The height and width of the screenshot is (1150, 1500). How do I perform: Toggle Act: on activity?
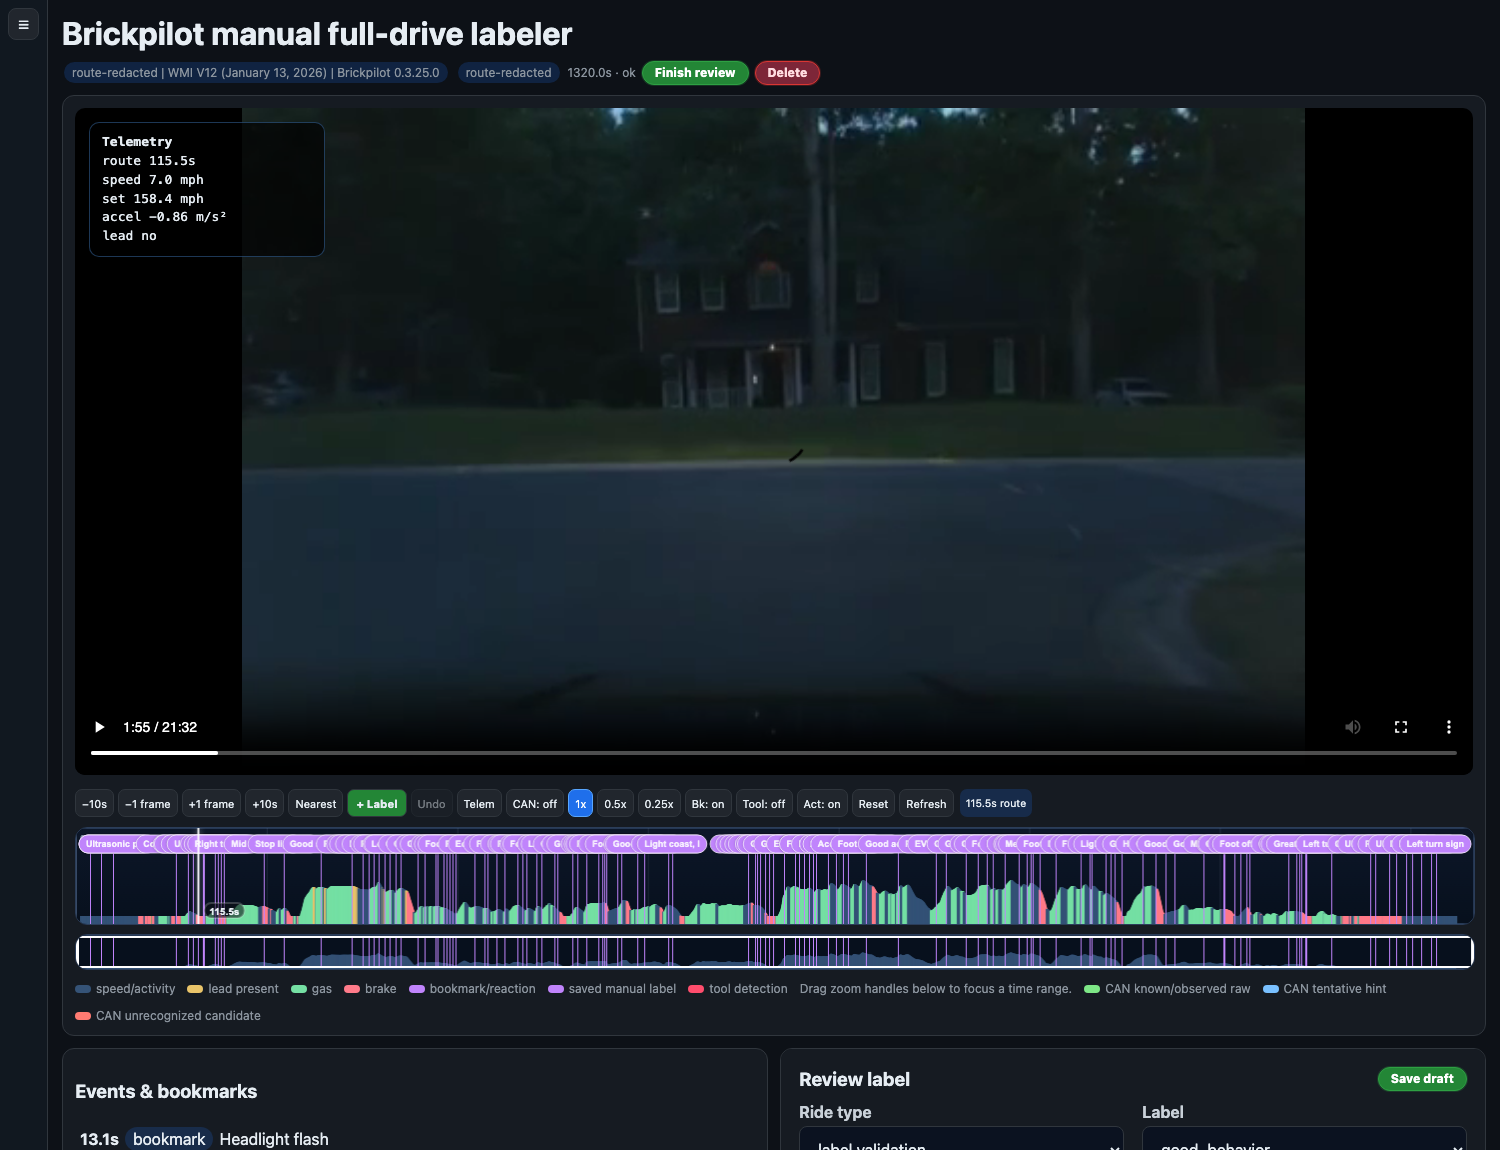tap(822, 804)
